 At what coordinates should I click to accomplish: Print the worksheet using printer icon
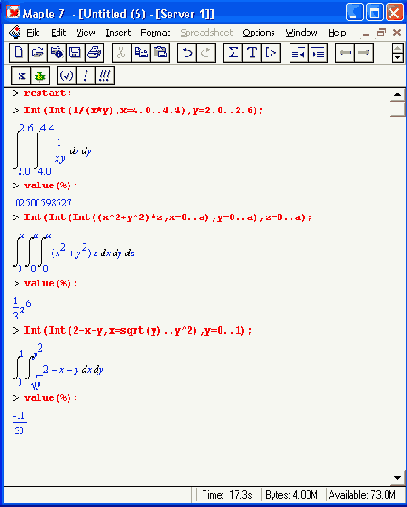[94, 53]
